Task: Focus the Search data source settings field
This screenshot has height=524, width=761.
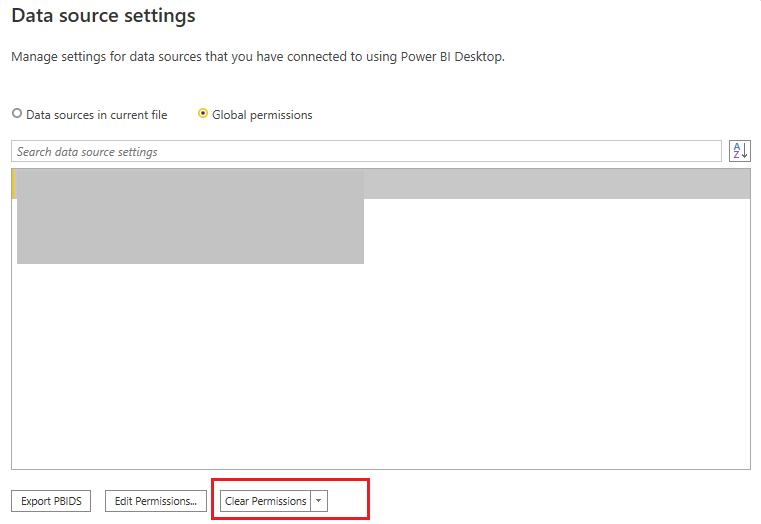Action: [x=366, y=151]
